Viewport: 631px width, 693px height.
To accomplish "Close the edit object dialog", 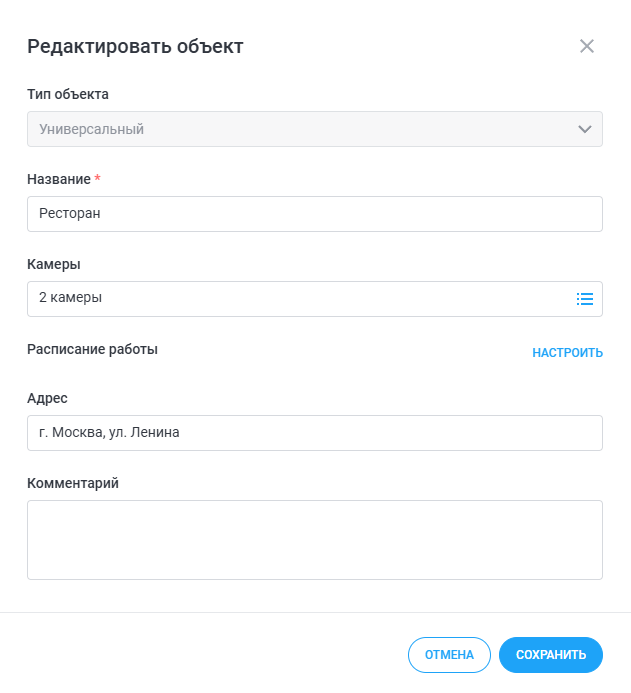I will pyautogui.click(x=587, y=46).
